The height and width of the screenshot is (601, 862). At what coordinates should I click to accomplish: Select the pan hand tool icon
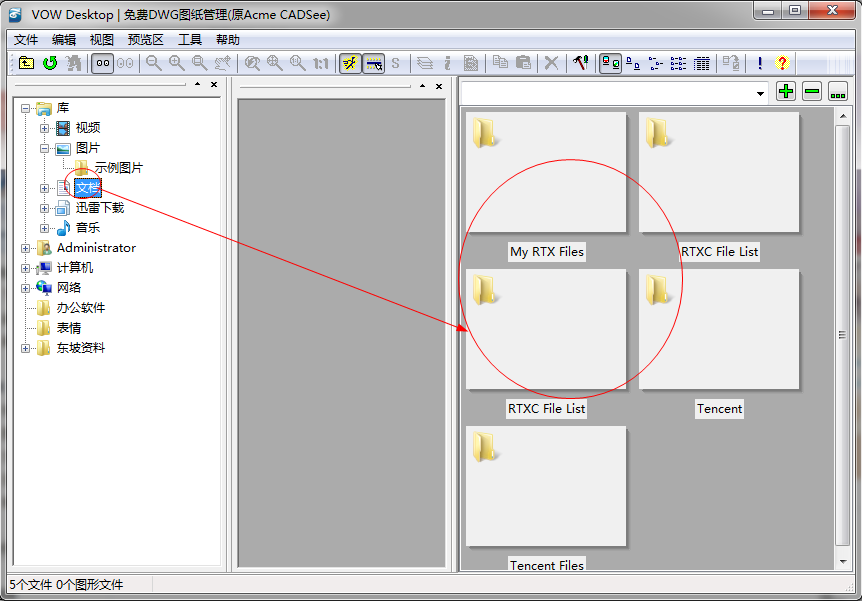(223, 63)
